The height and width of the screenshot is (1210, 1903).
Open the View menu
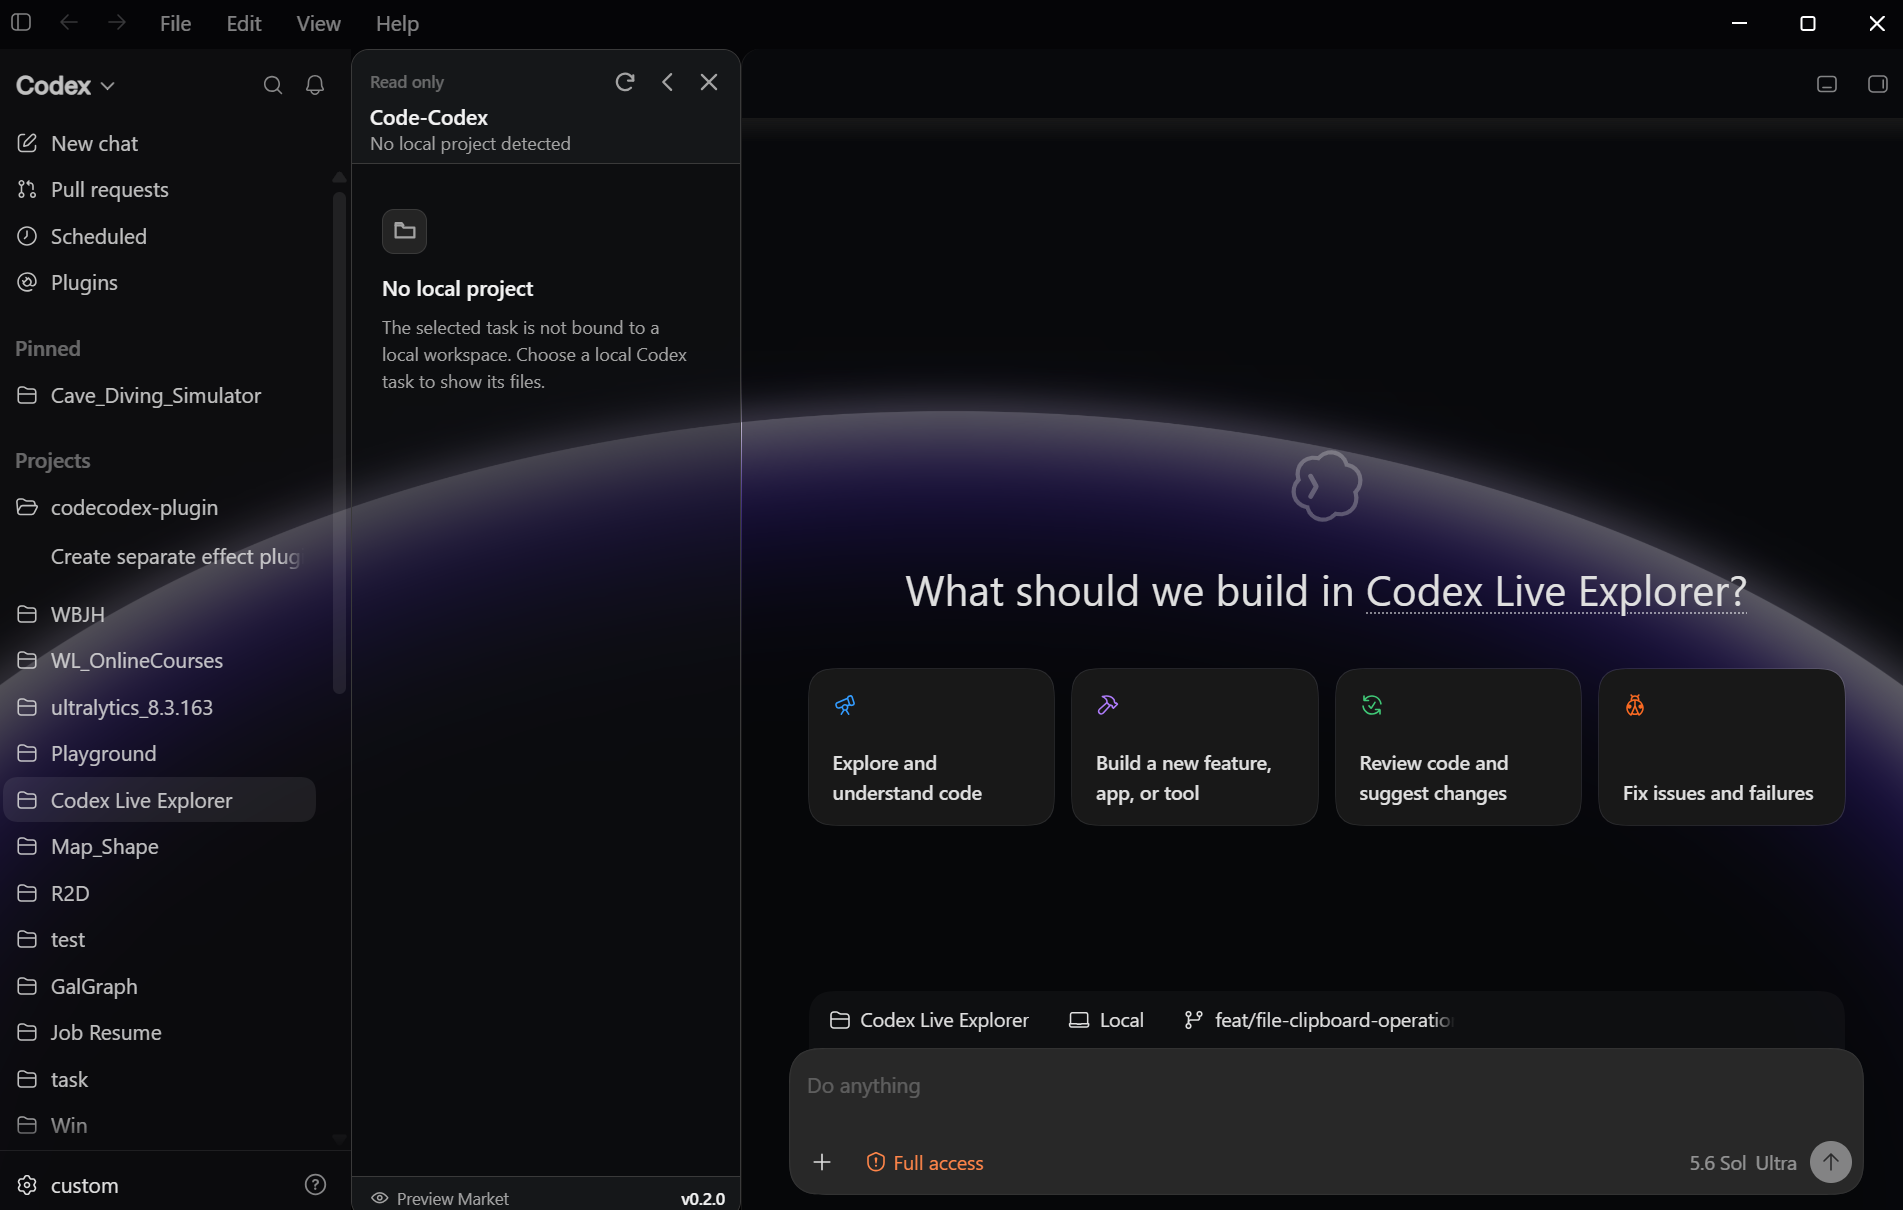tap(318, 23)
